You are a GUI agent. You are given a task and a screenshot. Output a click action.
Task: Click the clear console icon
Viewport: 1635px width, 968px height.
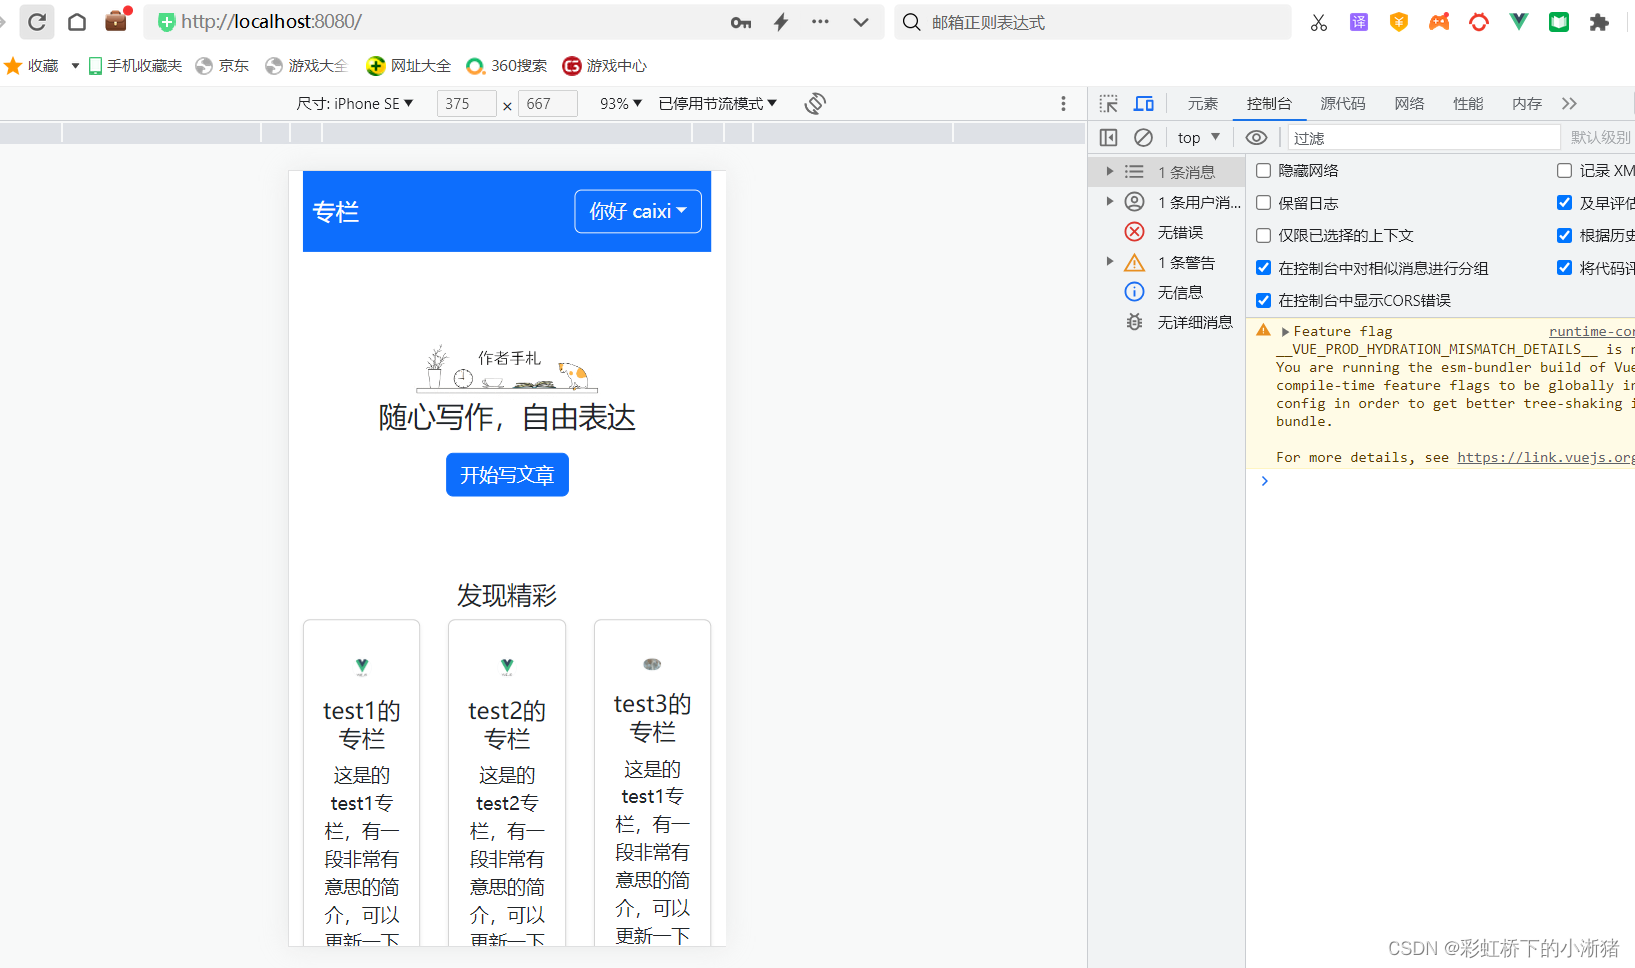[1143, 137]
